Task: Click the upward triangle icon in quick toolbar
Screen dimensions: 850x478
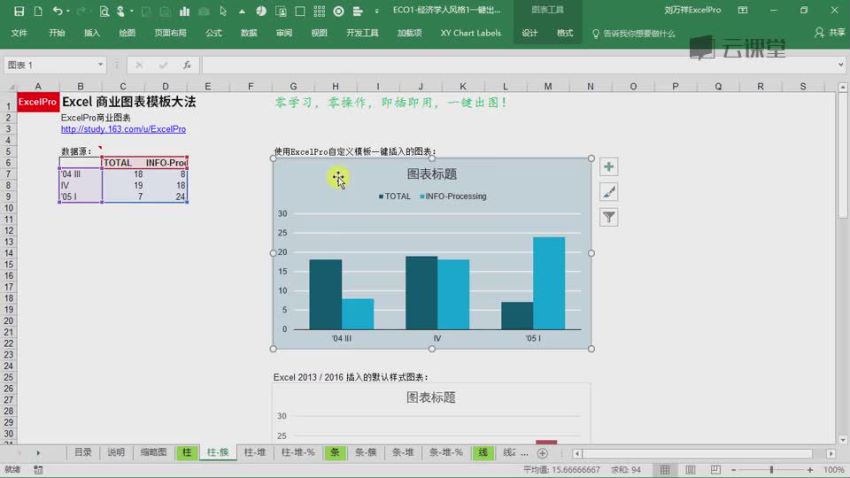Action: (x=242, y=11)
